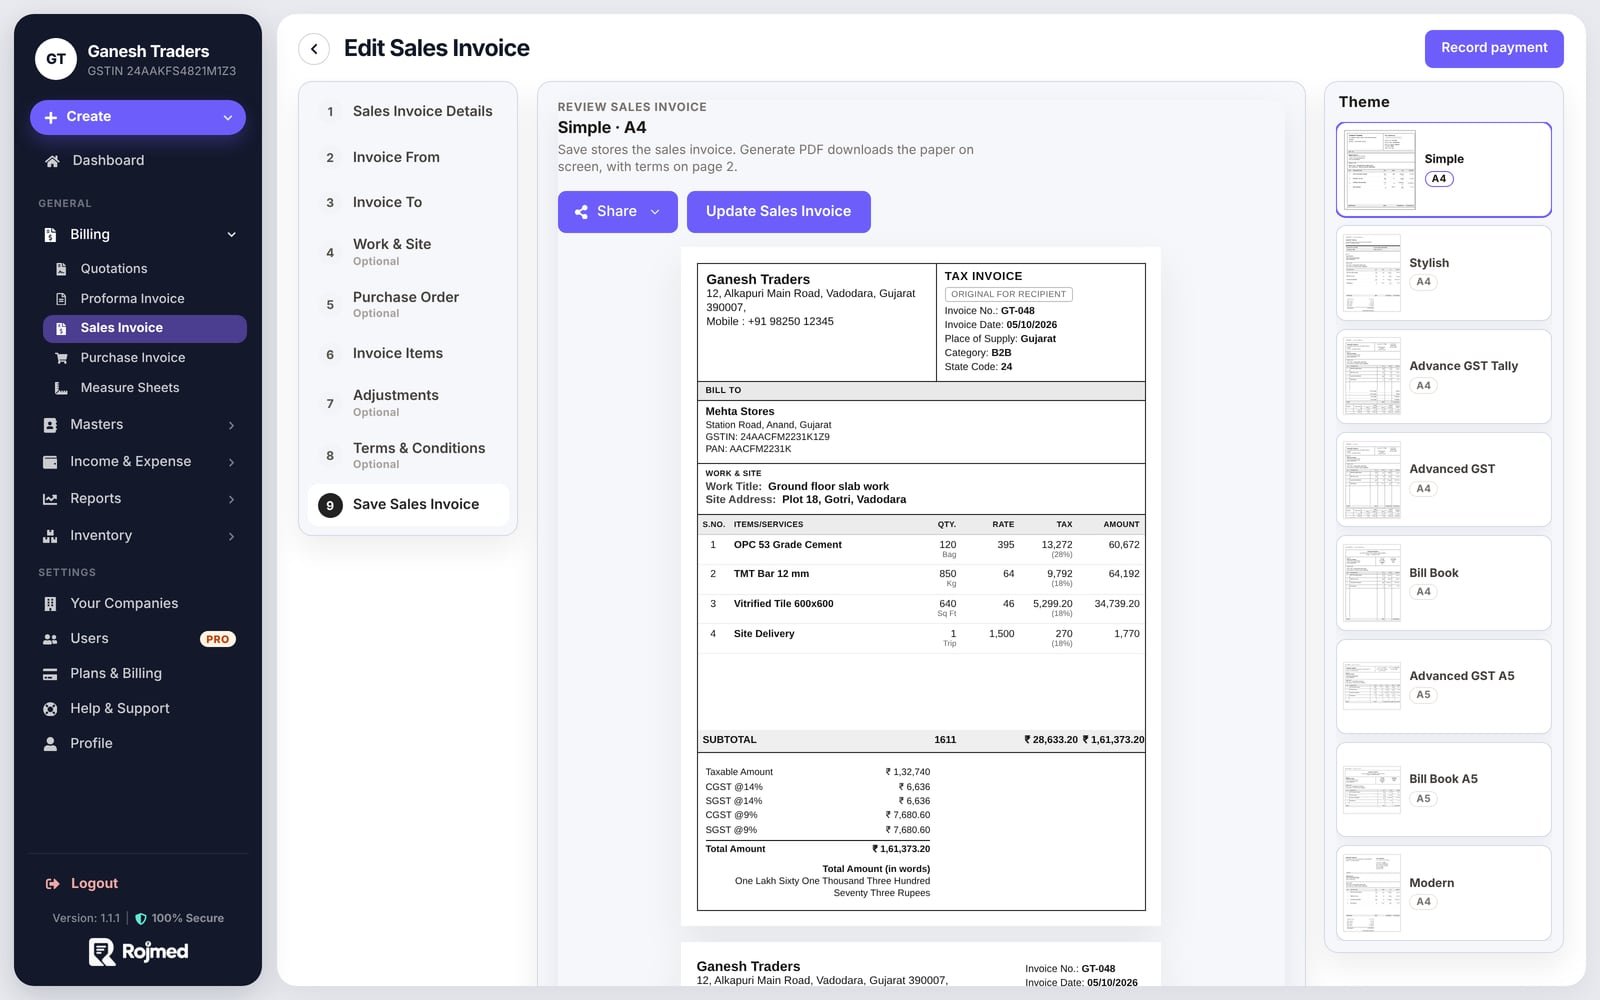Click the Inventory boxes icon
Screen dimensions: 1600x1000
50,536
